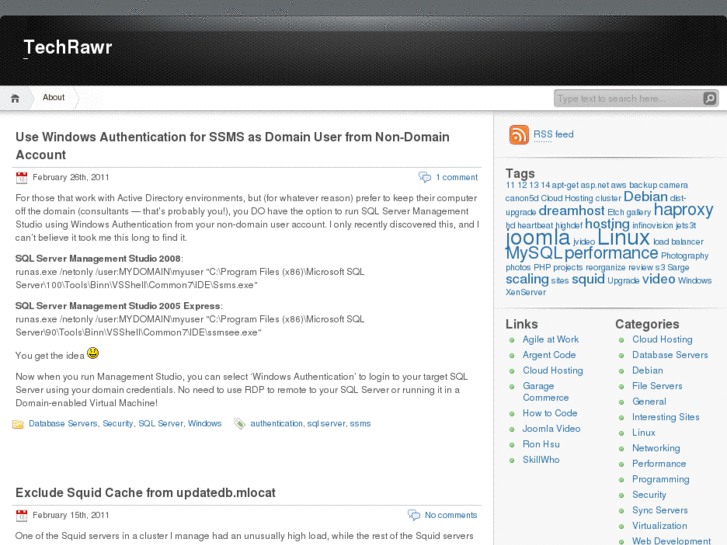727x545 pixels.
Task: Click comment bubble icon next to No comments
Action: click(x=414, y=515)
